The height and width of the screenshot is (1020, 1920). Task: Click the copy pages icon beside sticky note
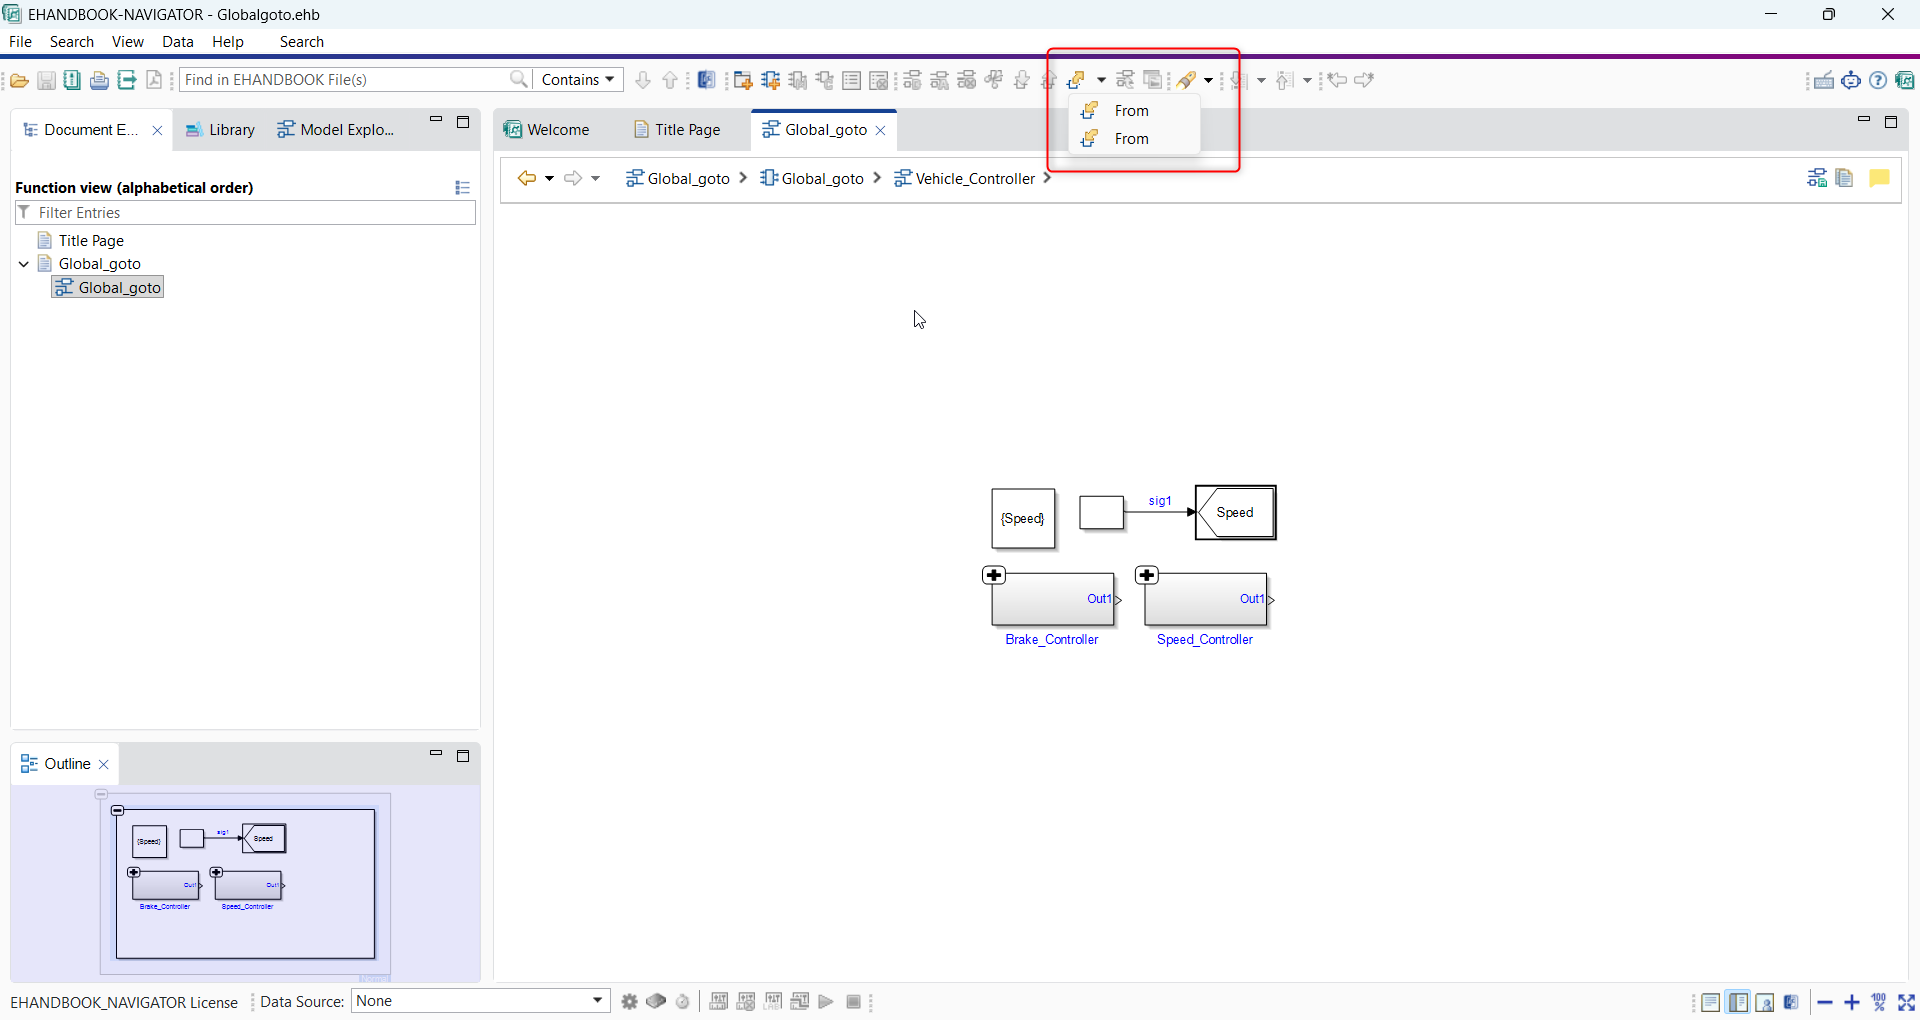(1845, 178)
